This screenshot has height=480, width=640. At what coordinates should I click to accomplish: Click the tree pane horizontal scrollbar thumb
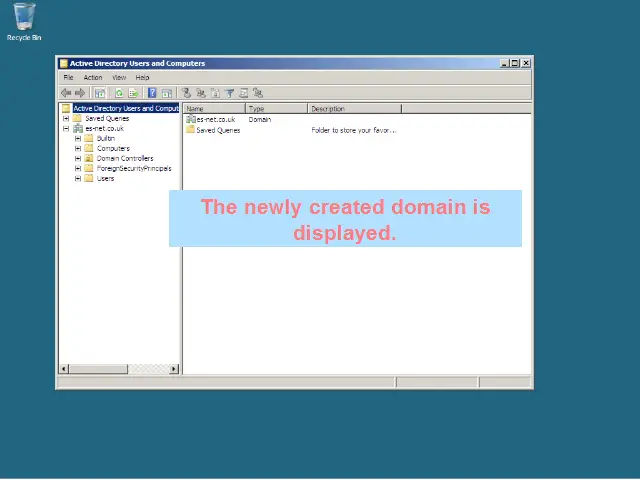[98, 369]
